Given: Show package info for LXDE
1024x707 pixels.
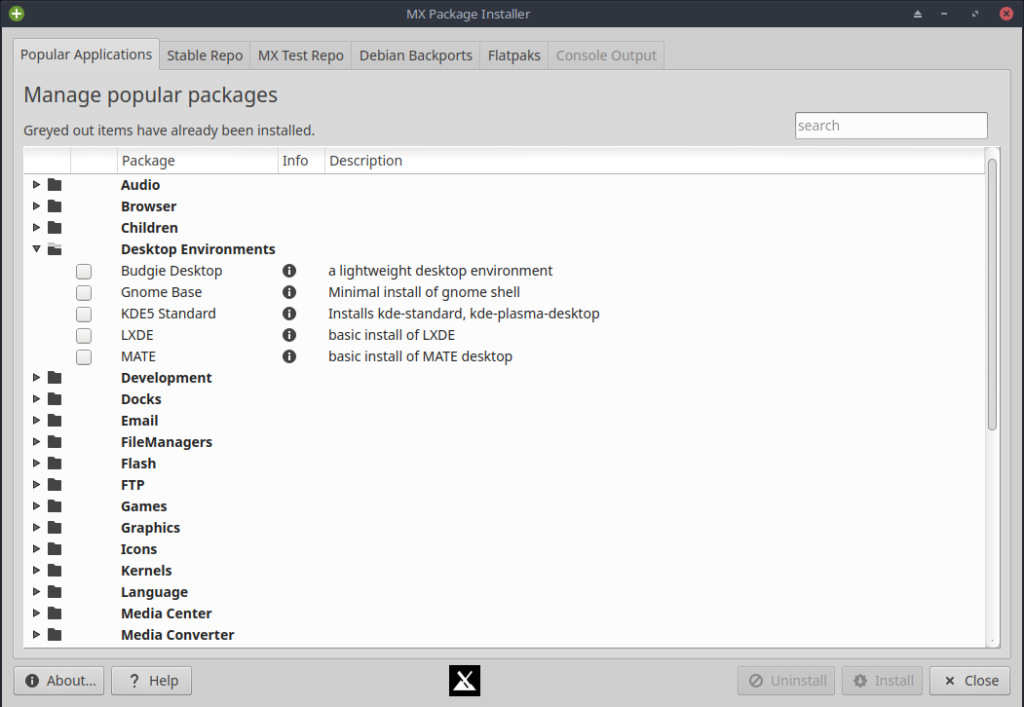Looking at the screenshot, I should point(289,335).
